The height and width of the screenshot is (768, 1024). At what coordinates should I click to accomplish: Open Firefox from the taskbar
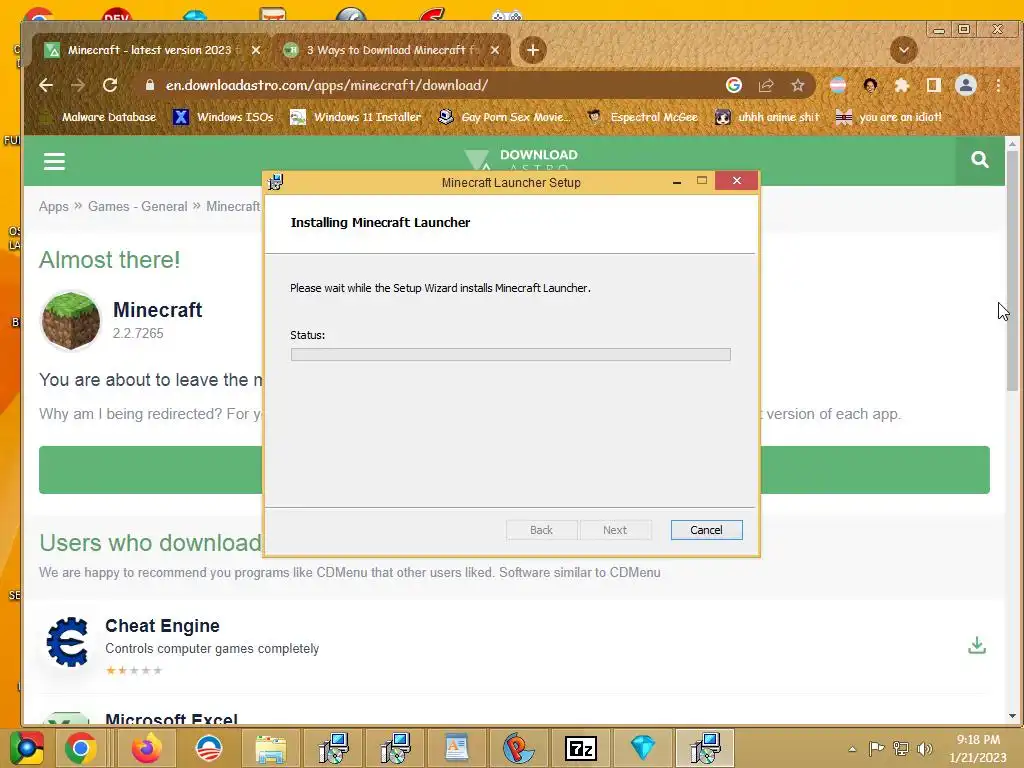146,748
